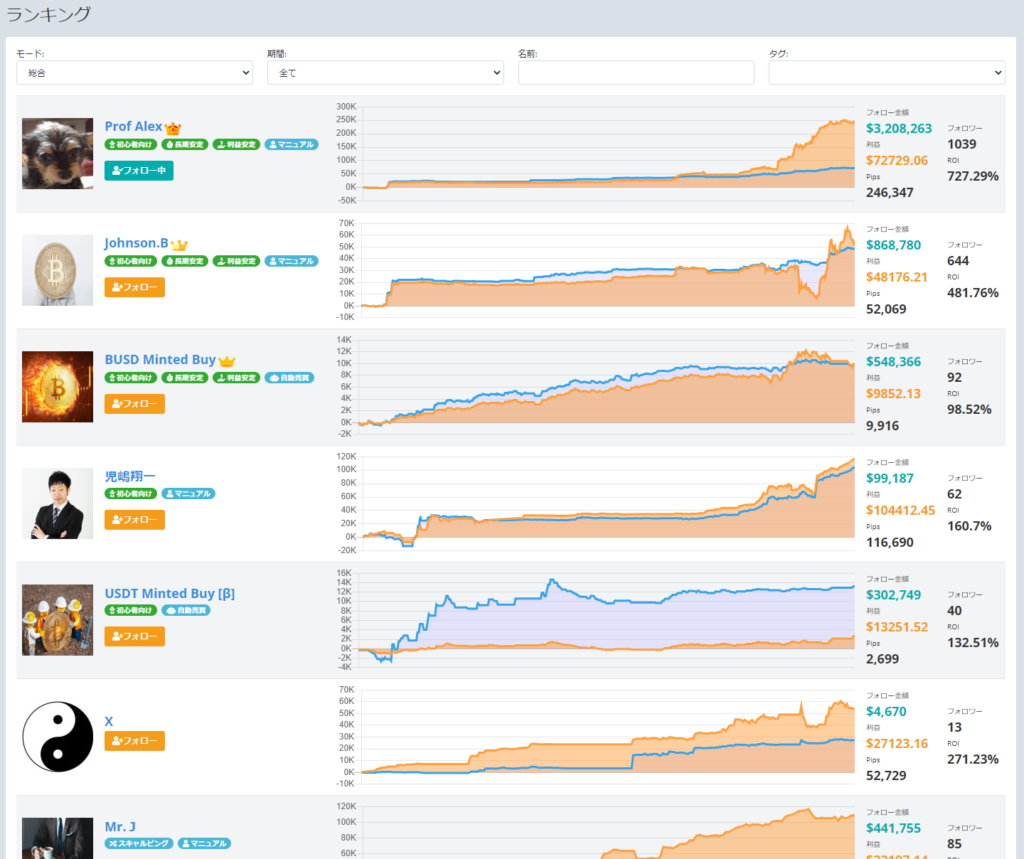Click Prof Alex's puppy avatar
1024x859 pixels.
click(57, 154)
